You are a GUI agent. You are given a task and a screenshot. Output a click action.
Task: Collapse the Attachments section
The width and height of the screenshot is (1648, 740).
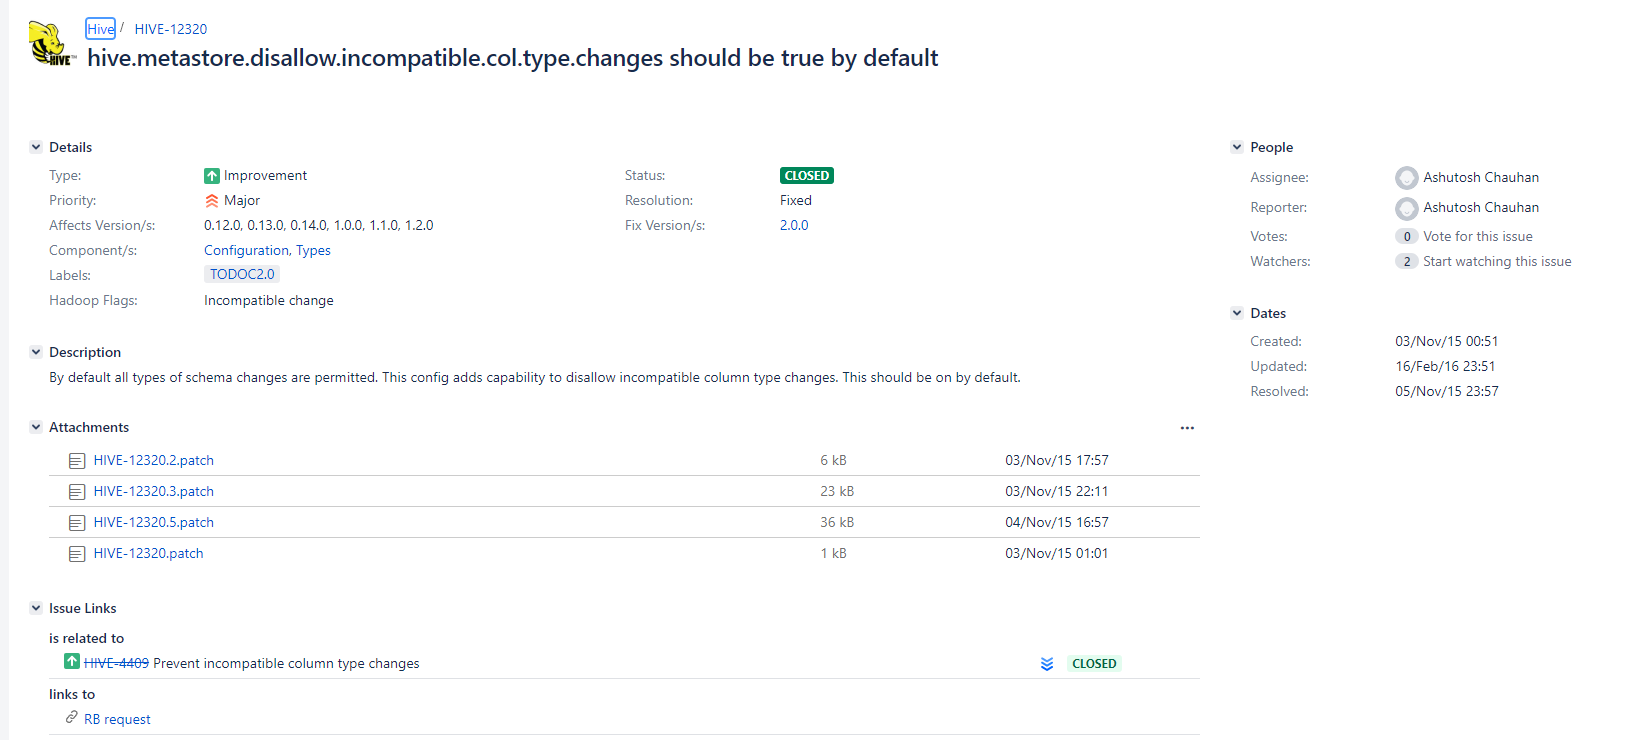point(36,427)
